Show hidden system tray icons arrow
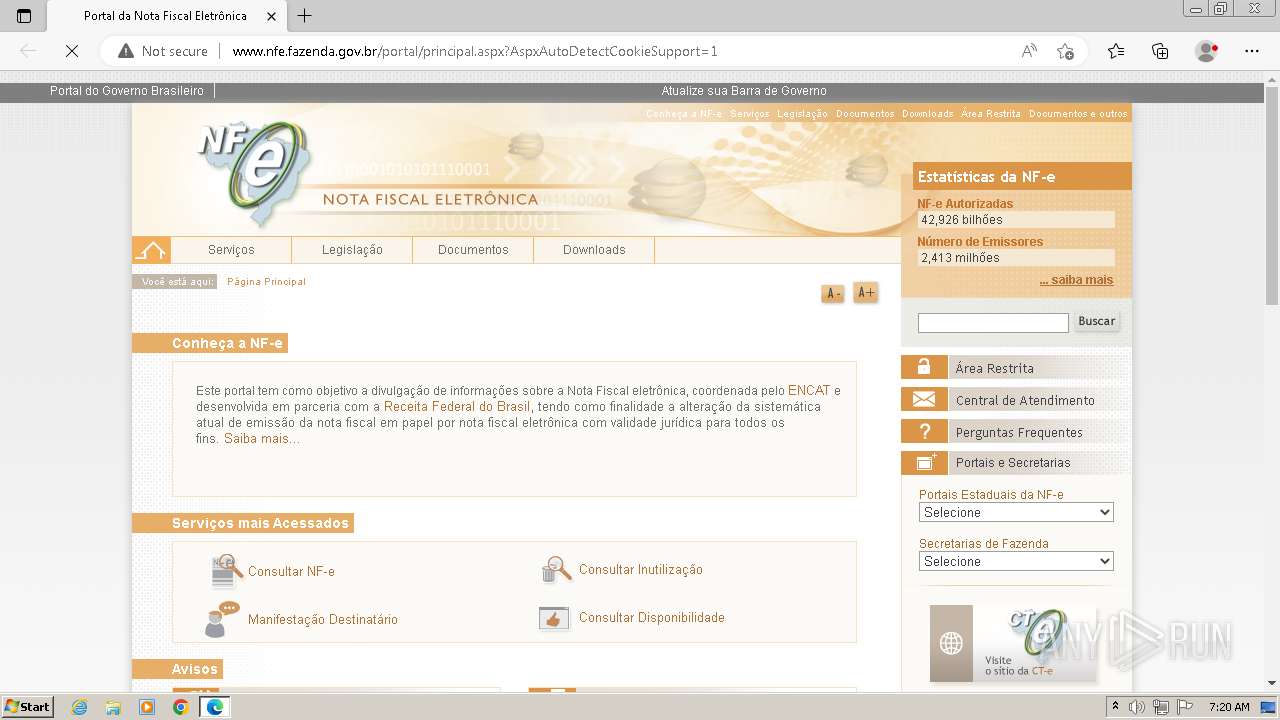Screen dimensions: 1280x720 point(1115,707)
